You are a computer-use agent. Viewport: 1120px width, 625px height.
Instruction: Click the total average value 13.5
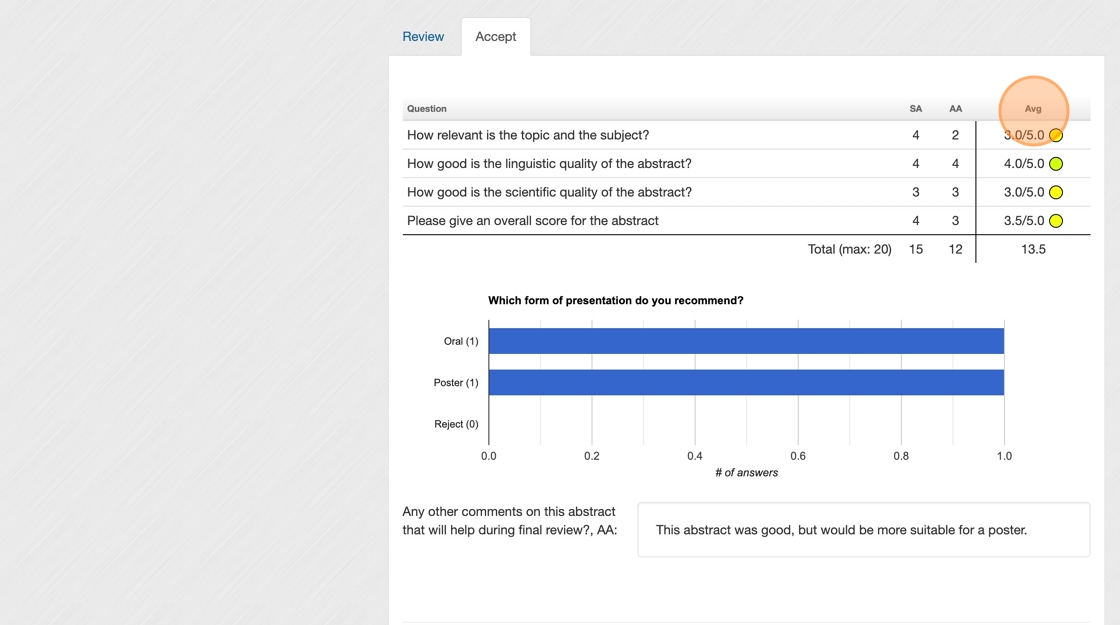point(1033,249)
